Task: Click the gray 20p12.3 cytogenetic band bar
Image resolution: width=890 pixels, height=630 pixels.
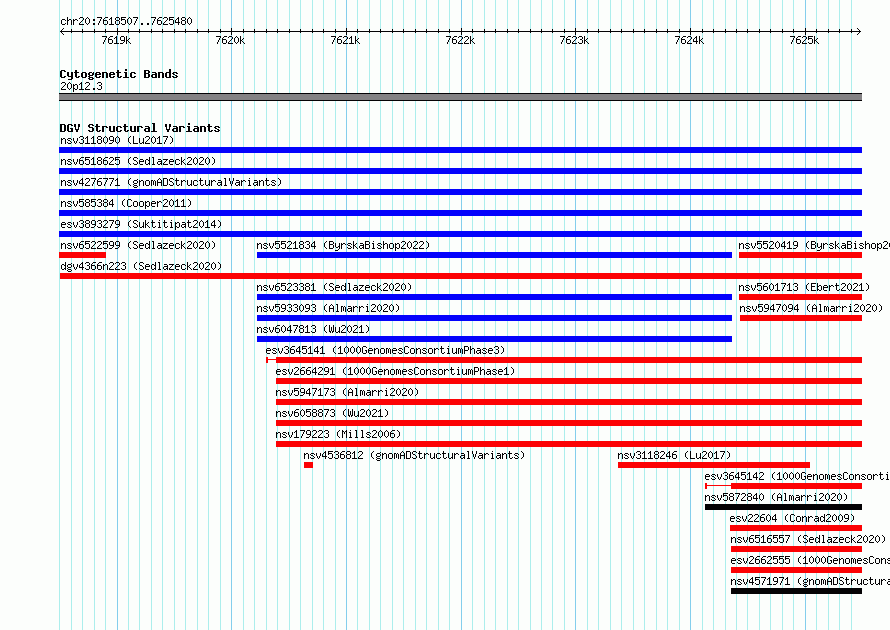Action: point(460,97)
